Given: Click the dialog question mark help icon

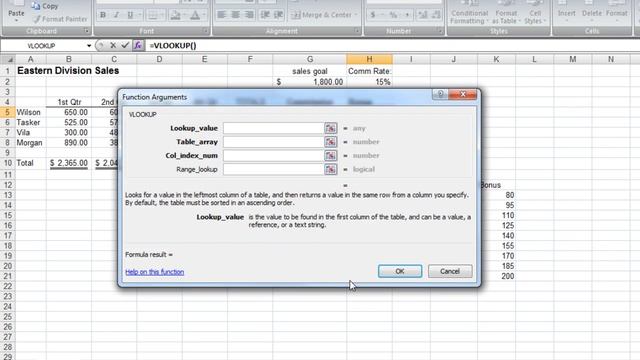Looking at the screenshot, I should 440,94.
